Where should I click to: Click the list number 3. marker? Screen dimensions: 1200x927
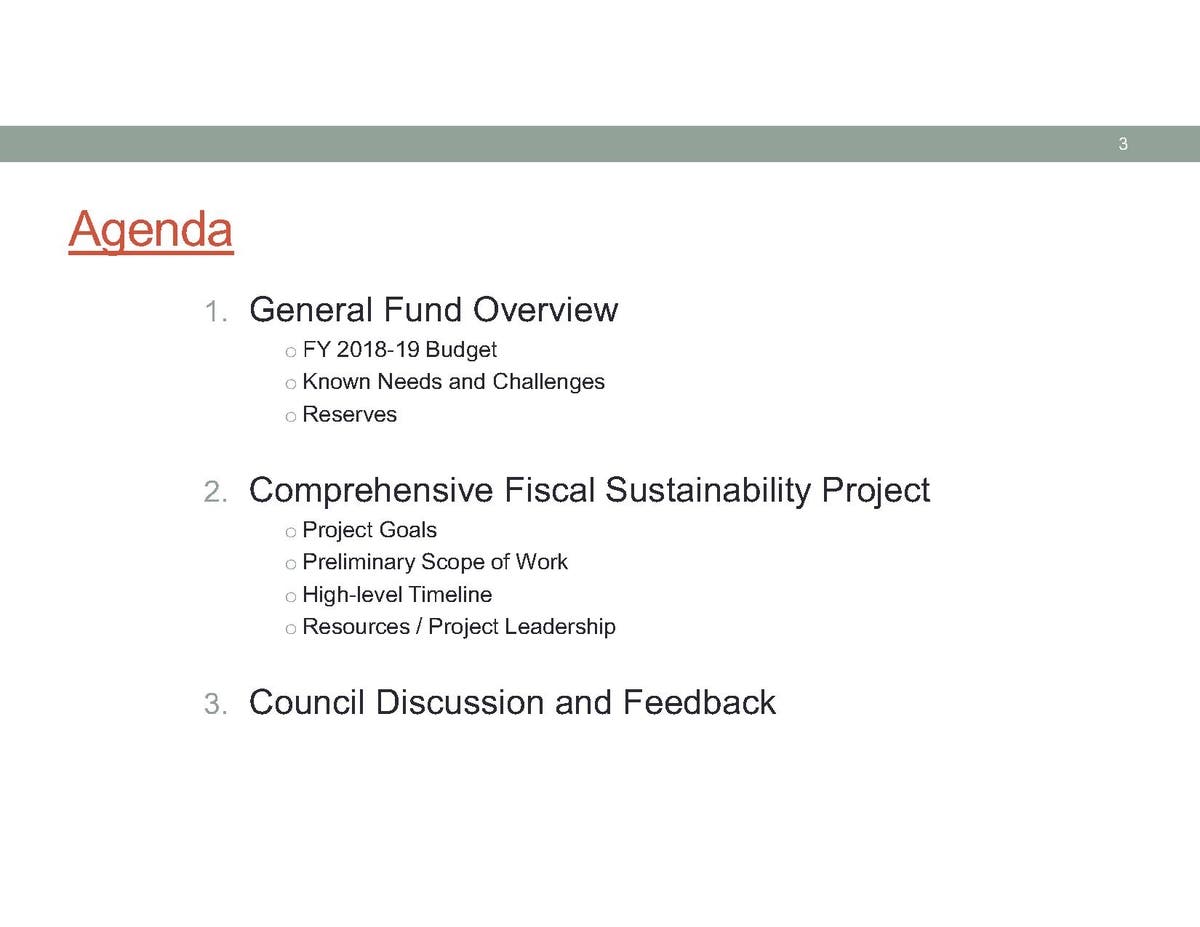(216, 704)
